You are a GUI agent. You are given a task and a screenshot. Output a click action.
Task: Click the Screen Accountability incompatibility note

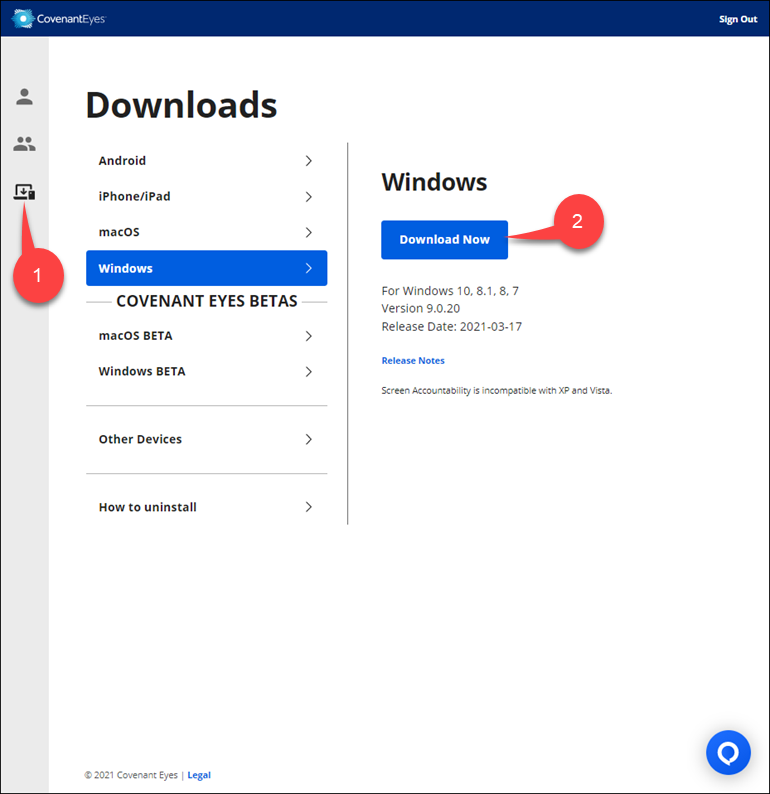(x=497, y=390)
